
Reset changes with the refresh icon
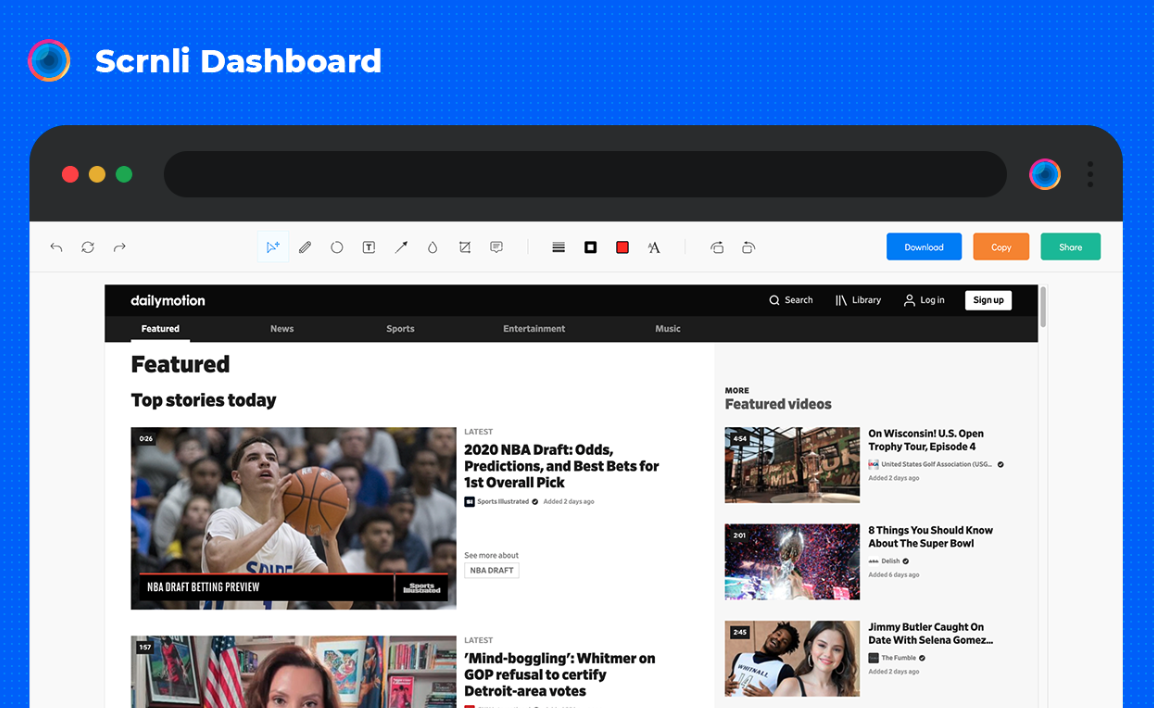88,247
